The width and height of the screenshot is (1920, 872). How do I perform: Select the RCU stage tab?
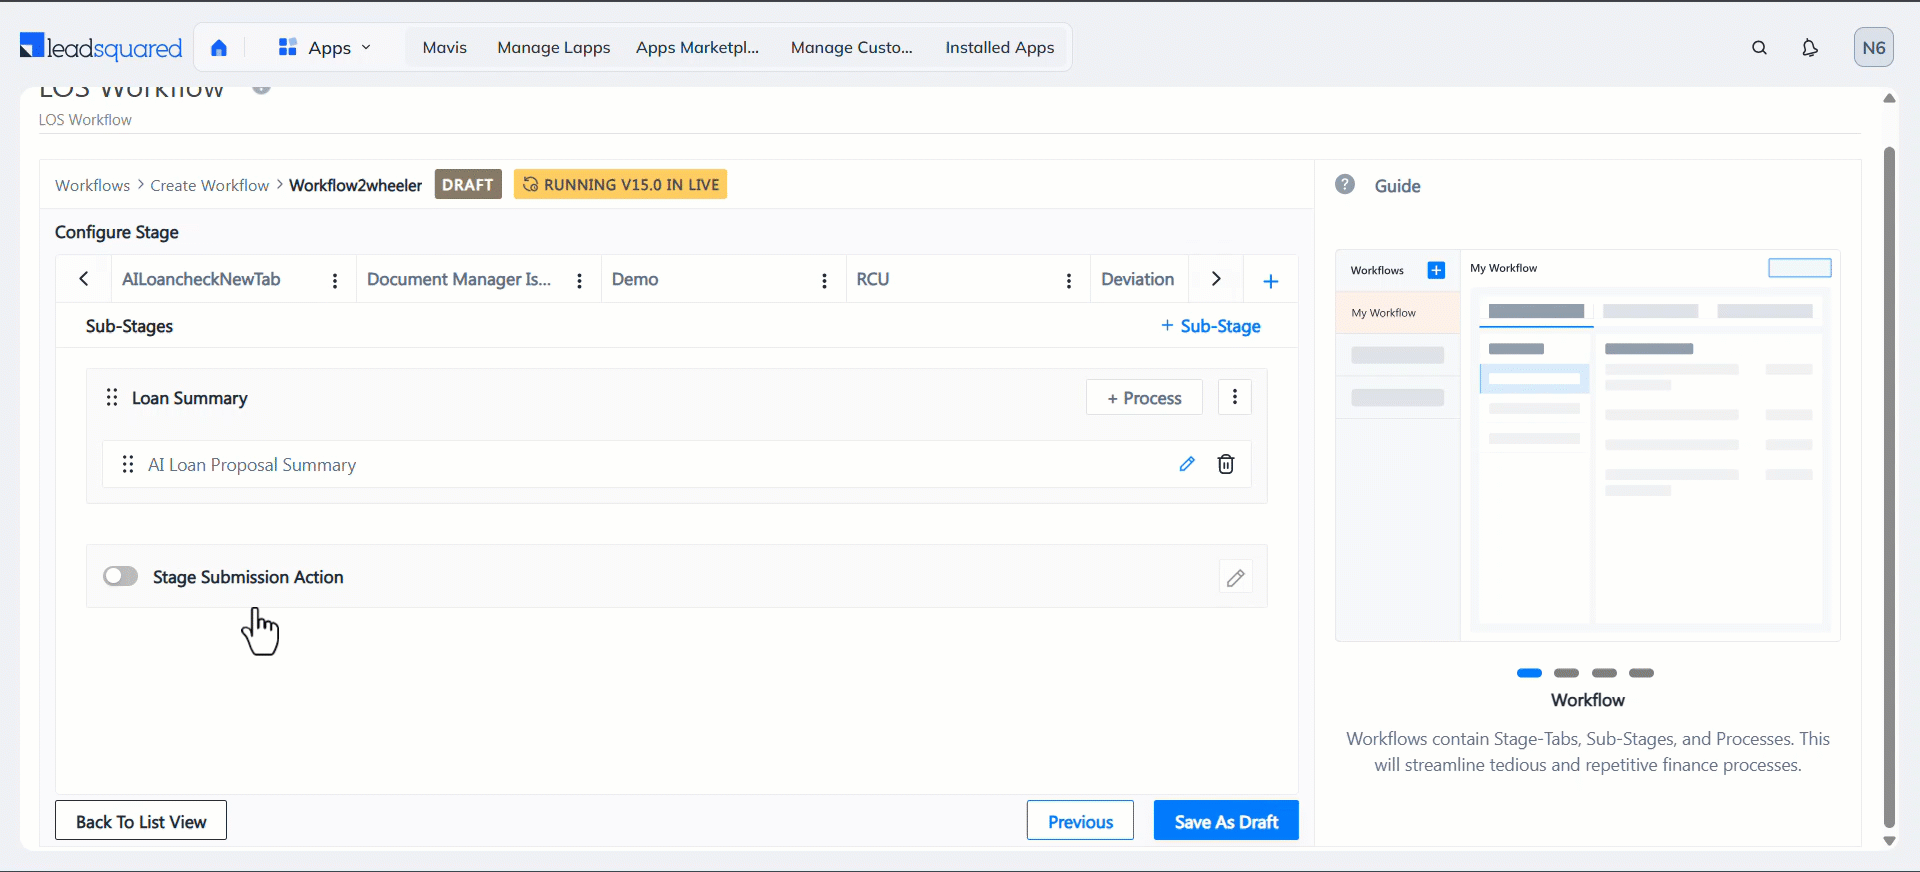[x=873, y=279]
